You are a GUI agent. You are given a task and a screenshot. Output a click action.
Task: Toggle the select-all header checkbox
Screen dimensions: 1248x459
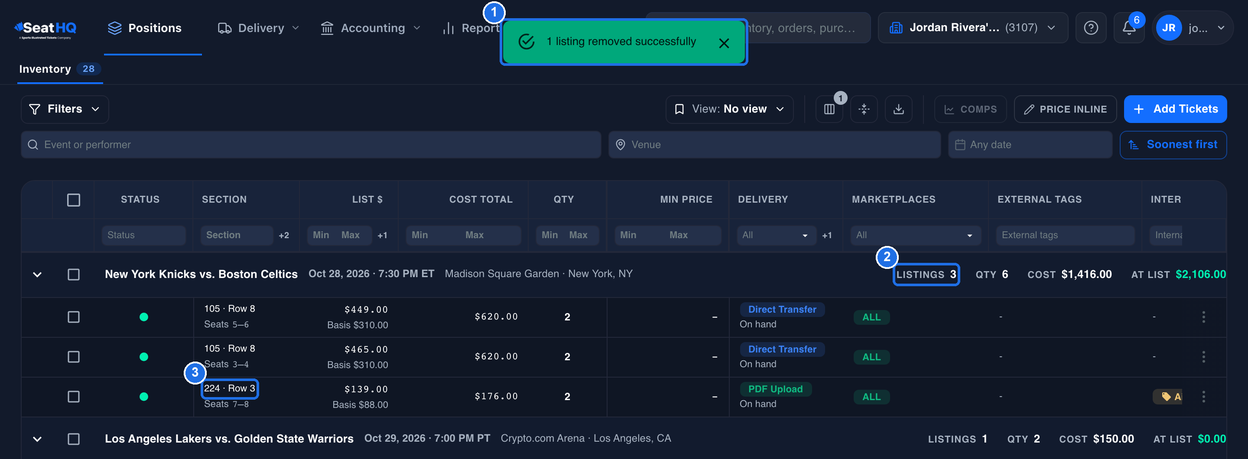(73, 200)
